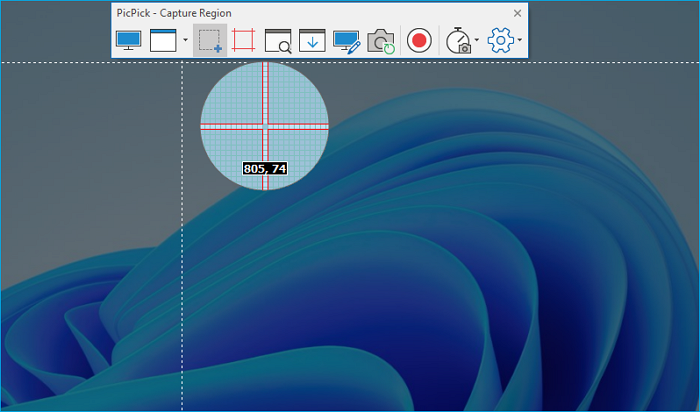
Task: Select the Full Screen capture icon
Action: click(x=129, y=40)
